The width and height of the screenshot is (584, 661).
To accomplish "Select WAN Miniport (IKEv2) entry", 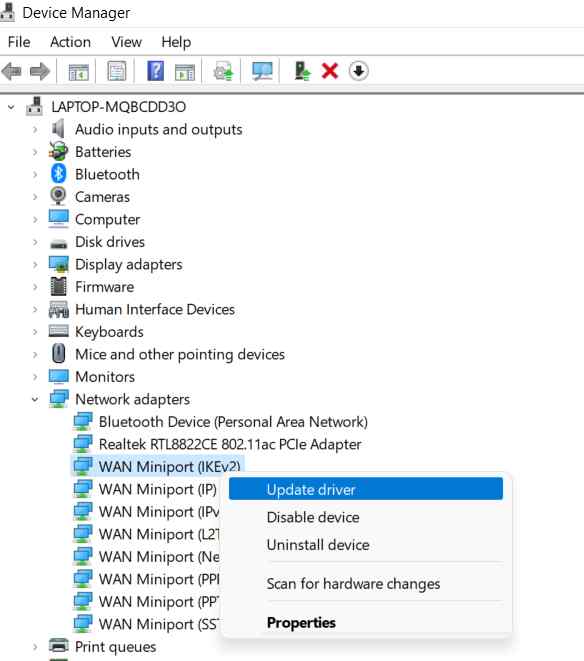I will pyautogui.click(x=170, y=466).
